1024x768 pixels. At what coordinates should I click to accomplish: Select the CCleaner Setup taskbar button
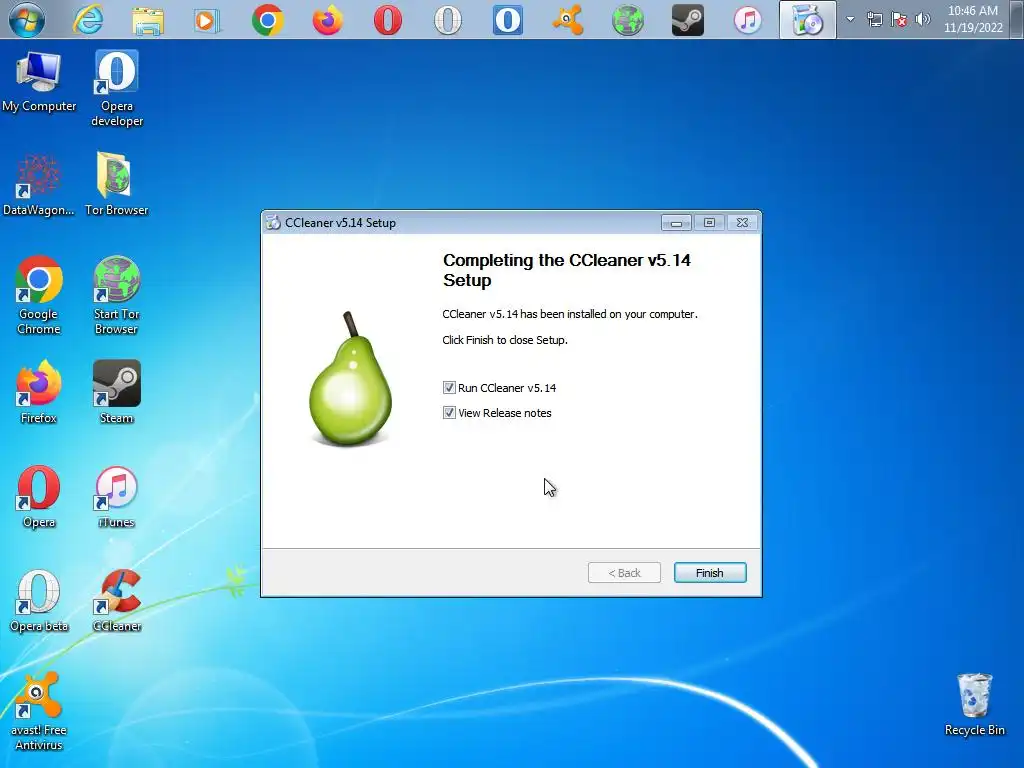coord(808,20)
